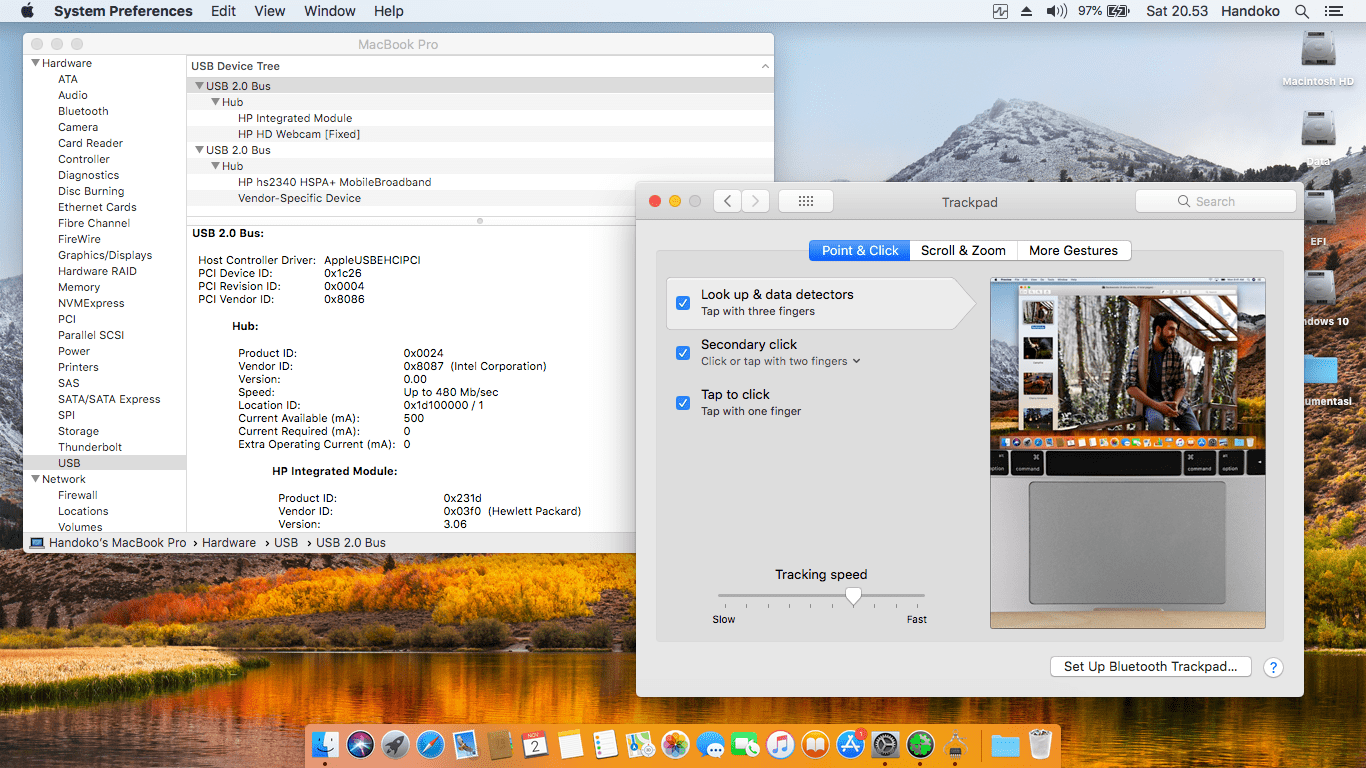Open Messages speech bubble icon in Dock
This screenshot has width=1366, height=768.
[x=711, y=745]
